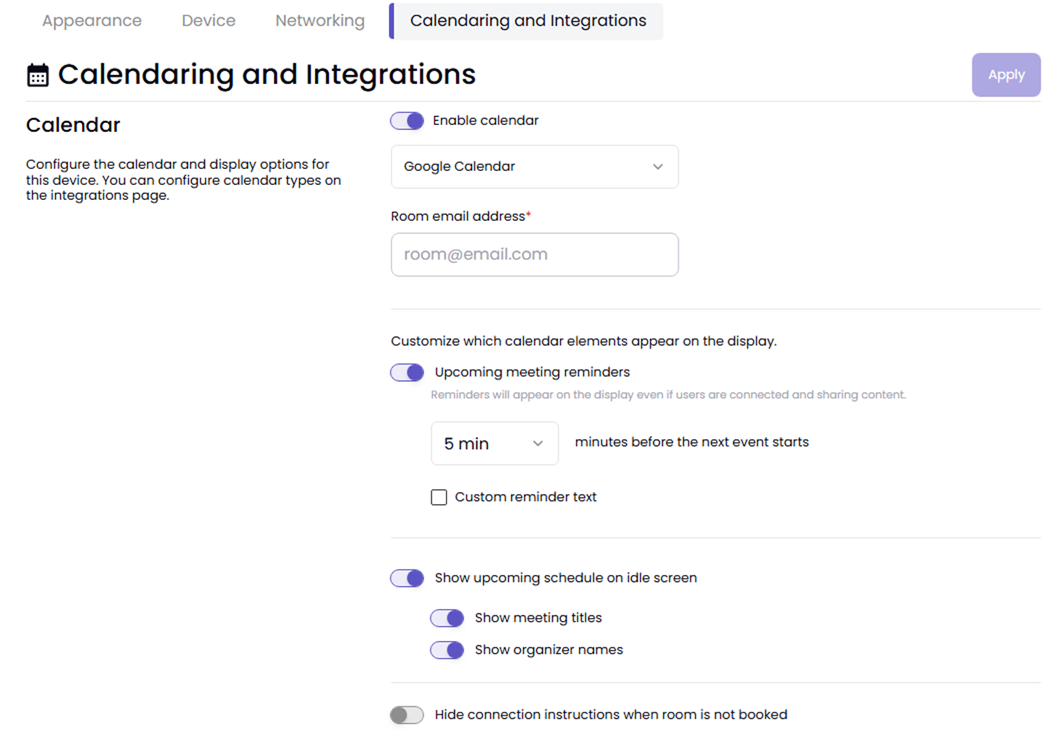Toggle the Enable calendar switch
The height and width of the screenshot is (738, 1057).
(407, 121)
